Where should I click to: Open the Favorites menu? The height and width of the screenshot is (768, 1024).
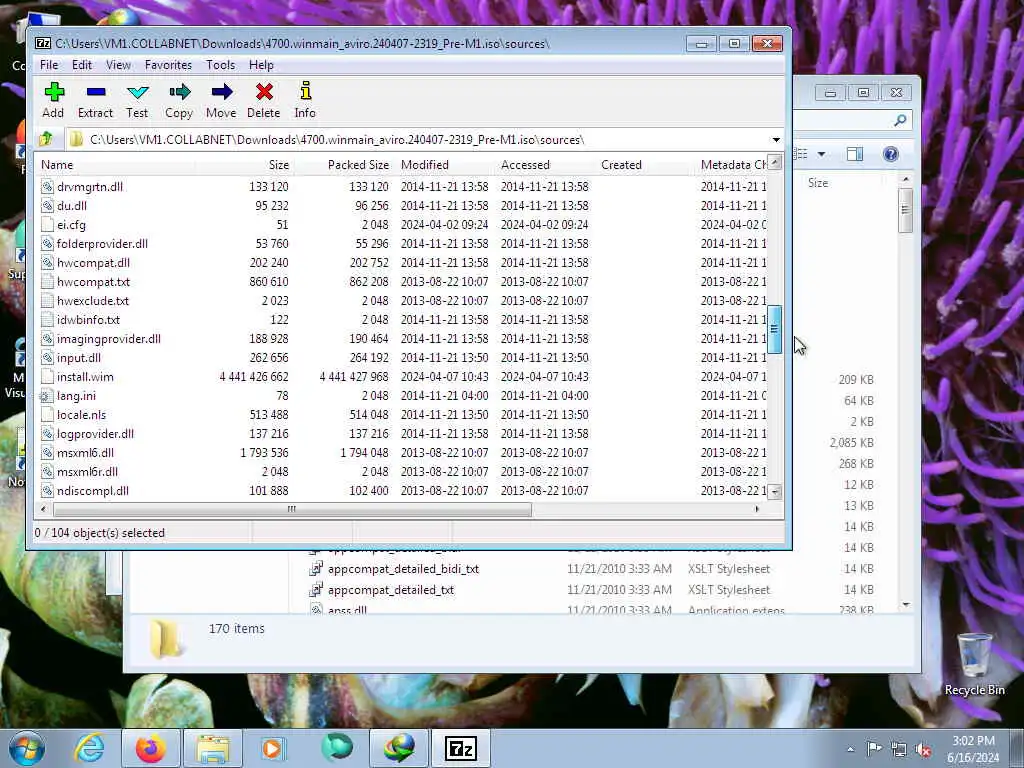point(168,65)
